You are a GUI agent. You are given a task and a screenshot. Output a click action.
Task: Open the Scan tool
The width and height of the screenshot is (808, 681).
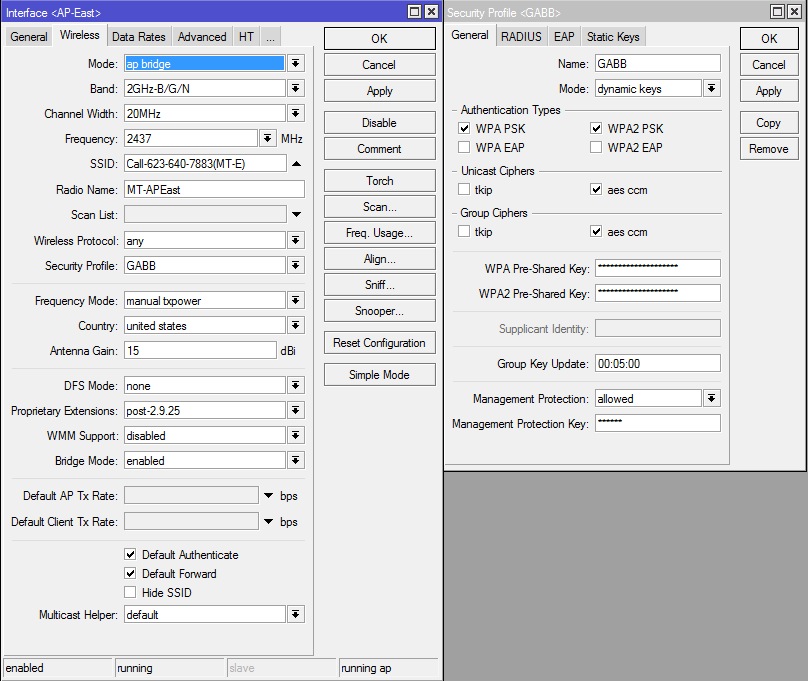pyautogui.click(x=378, y=207)
